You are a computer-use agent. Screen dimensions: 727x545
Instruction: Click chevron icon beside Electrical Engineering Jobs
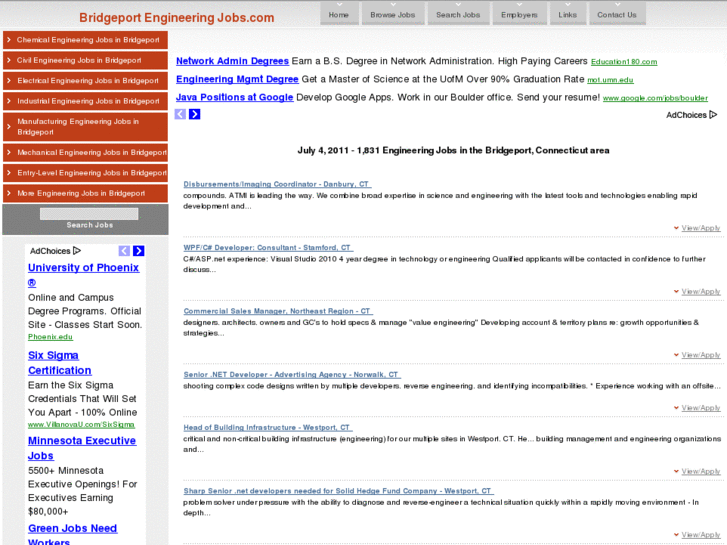(9, 81)
